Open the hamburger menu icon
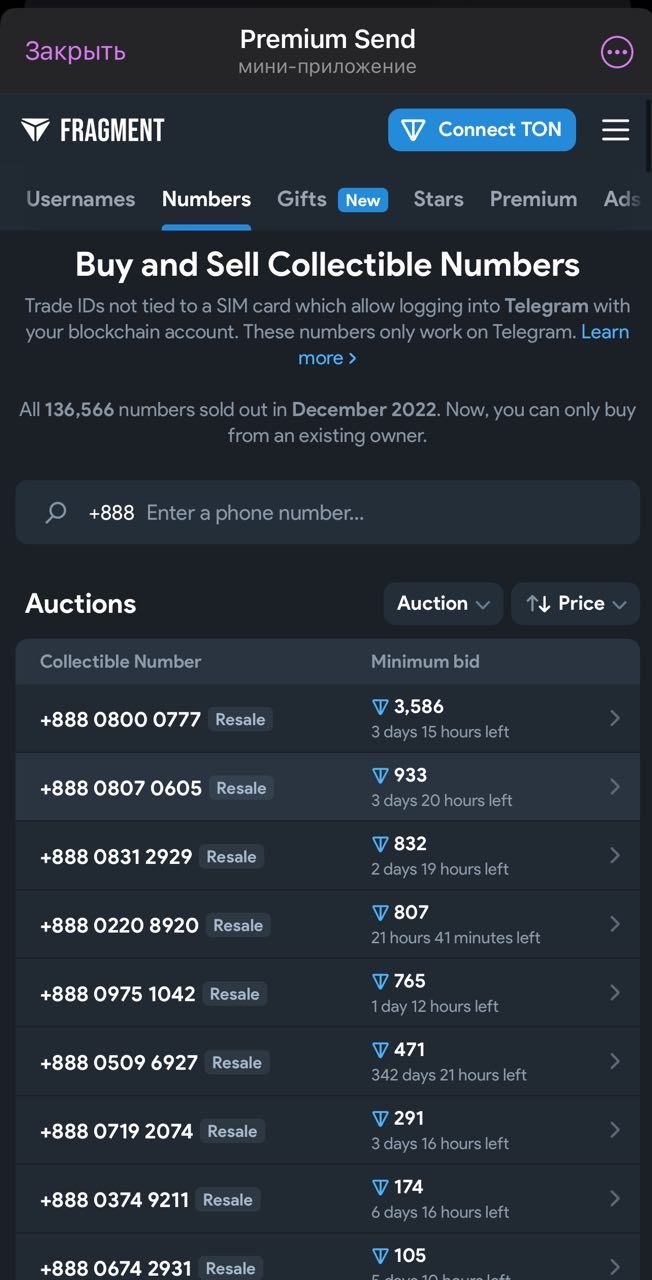Screen dimensions: 652x1280 (x=616, y=129)
